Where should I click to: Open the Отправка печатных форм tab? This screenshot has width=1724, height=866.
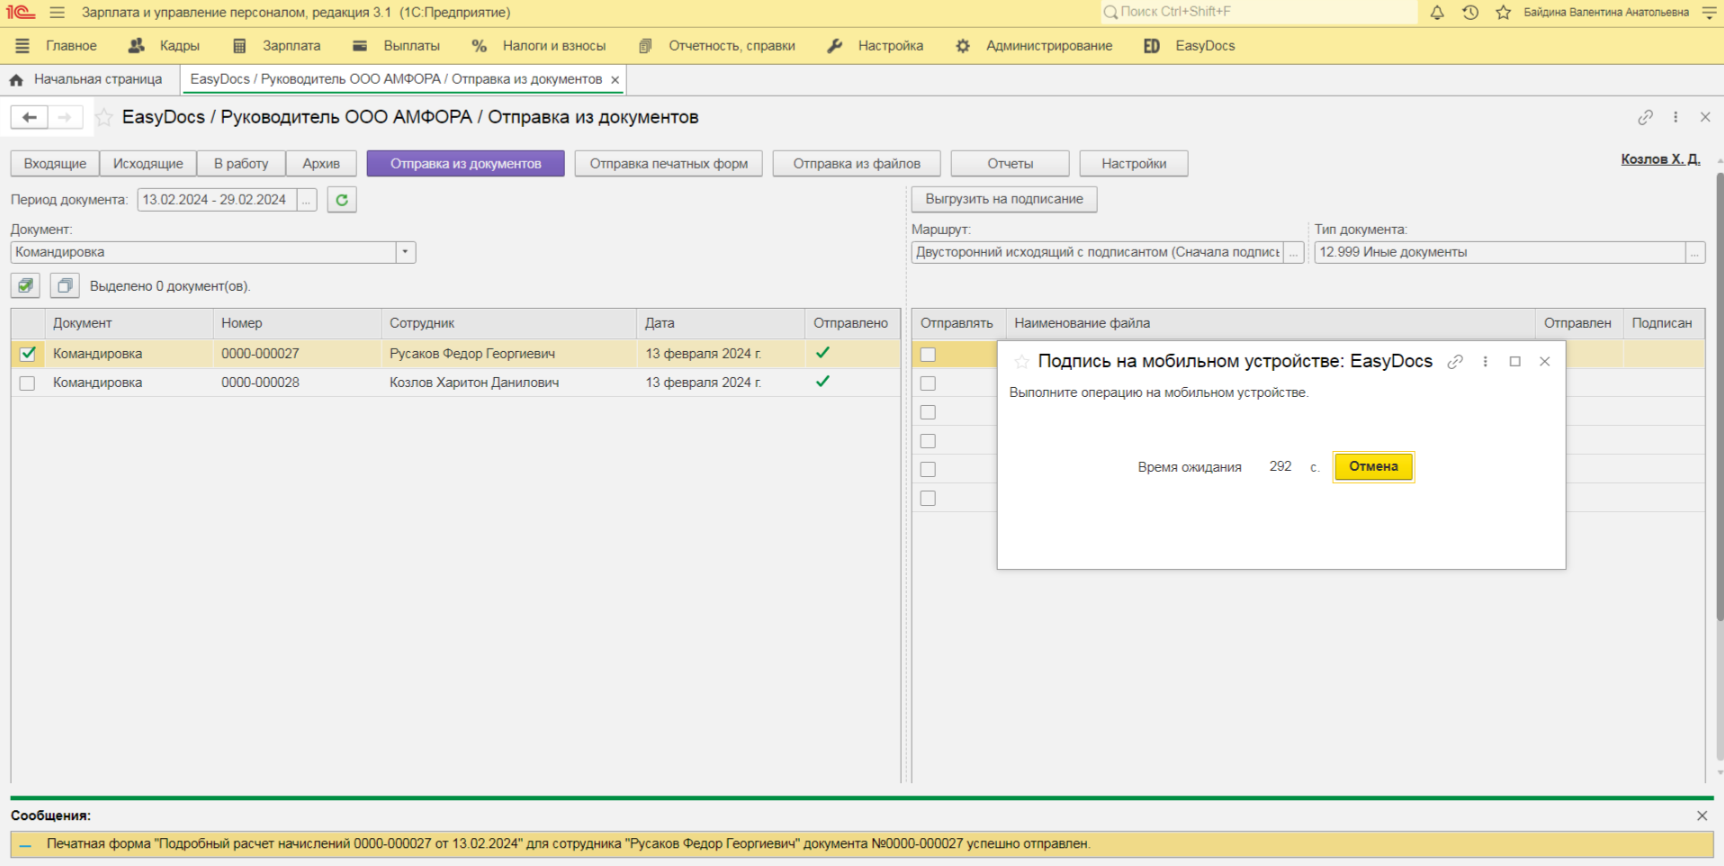(x=669, y=164)
